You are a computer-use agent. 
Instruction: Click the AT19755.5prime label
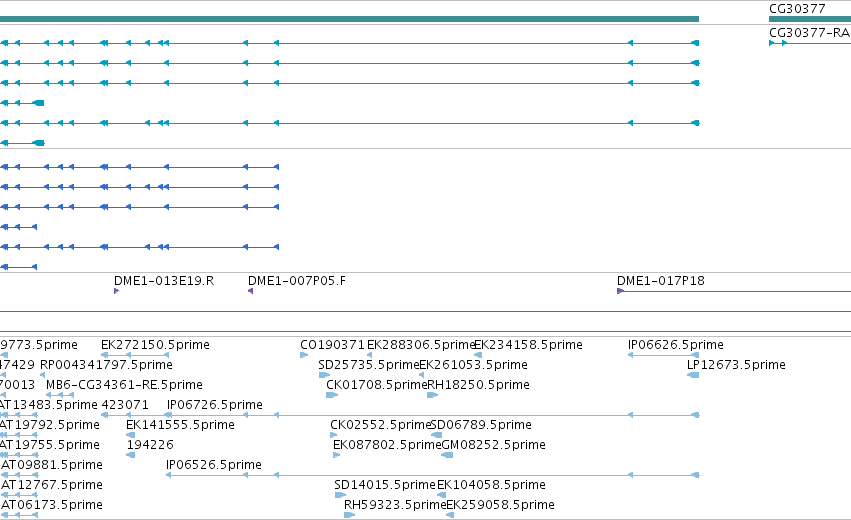[x=50, y=445]
